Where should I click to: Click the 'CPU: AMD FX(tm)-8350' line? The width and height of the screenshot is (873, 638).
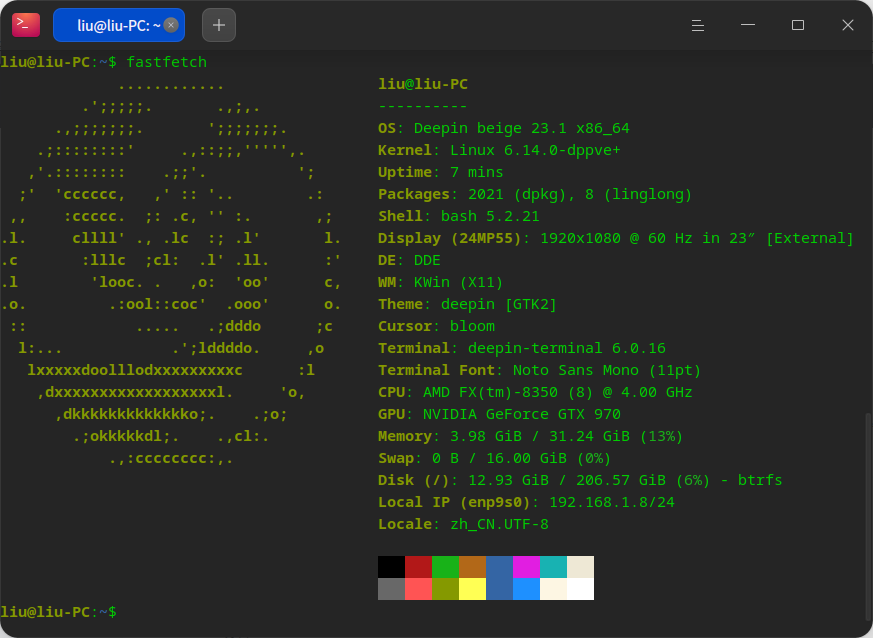535,392
